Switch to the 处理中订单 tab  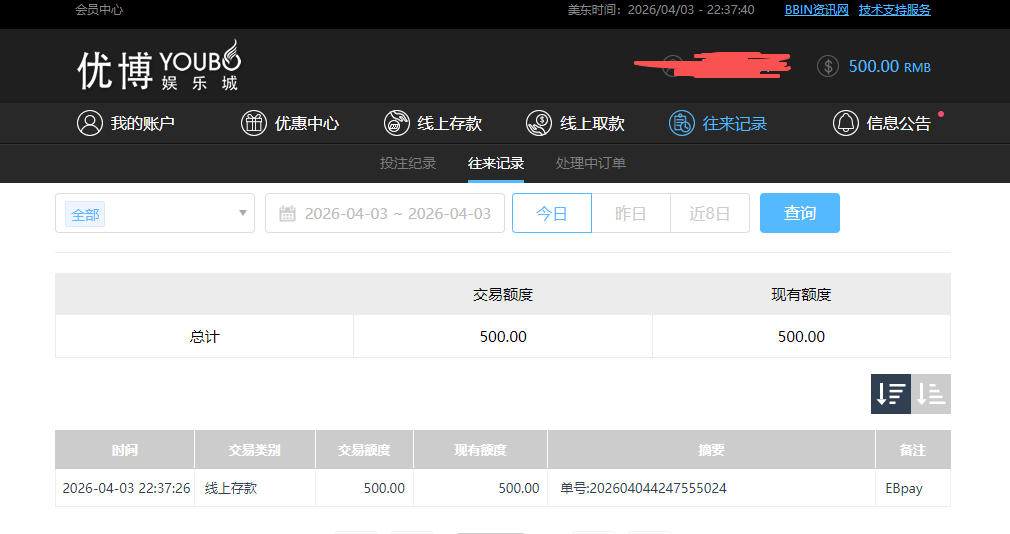coord(590,163)
